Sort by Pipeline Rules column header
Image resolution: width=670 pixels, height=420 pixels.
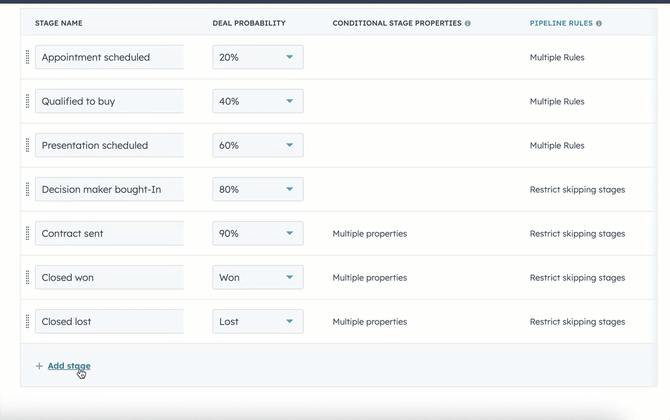560,23
